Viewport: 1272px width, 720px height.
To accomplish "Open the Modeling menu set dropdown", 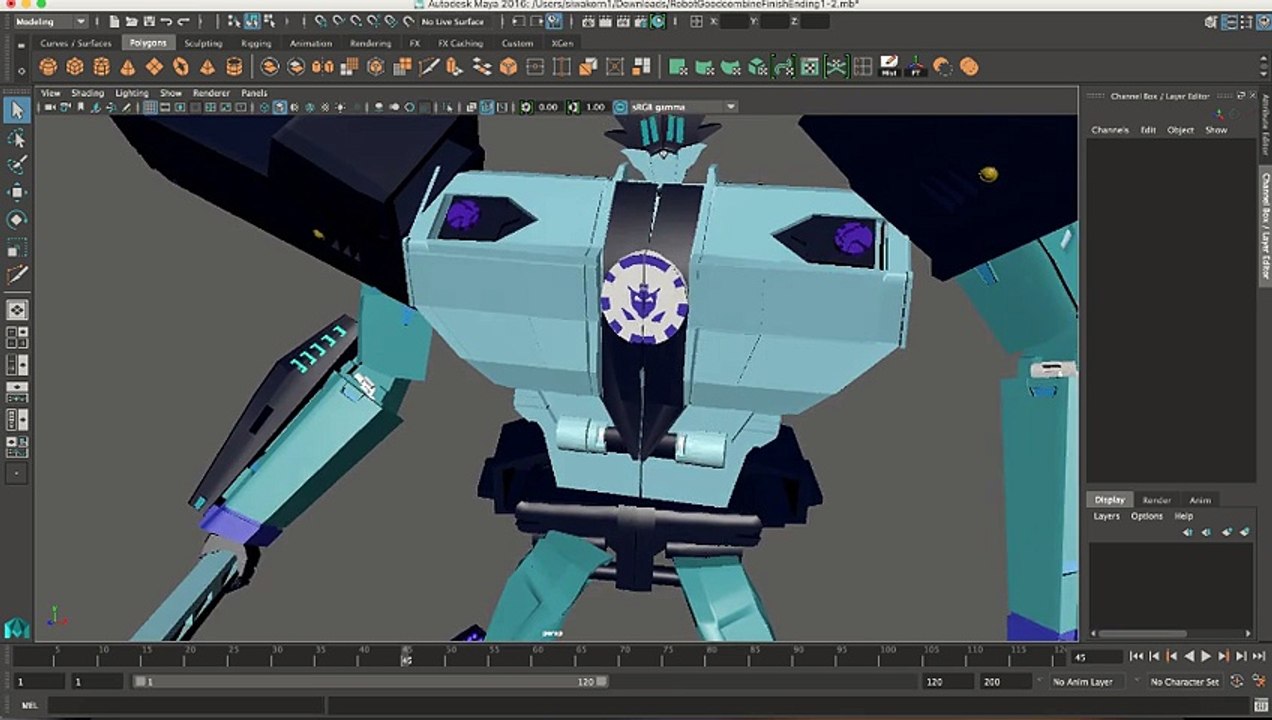I will pyautogui.click(x=50, y=21).
